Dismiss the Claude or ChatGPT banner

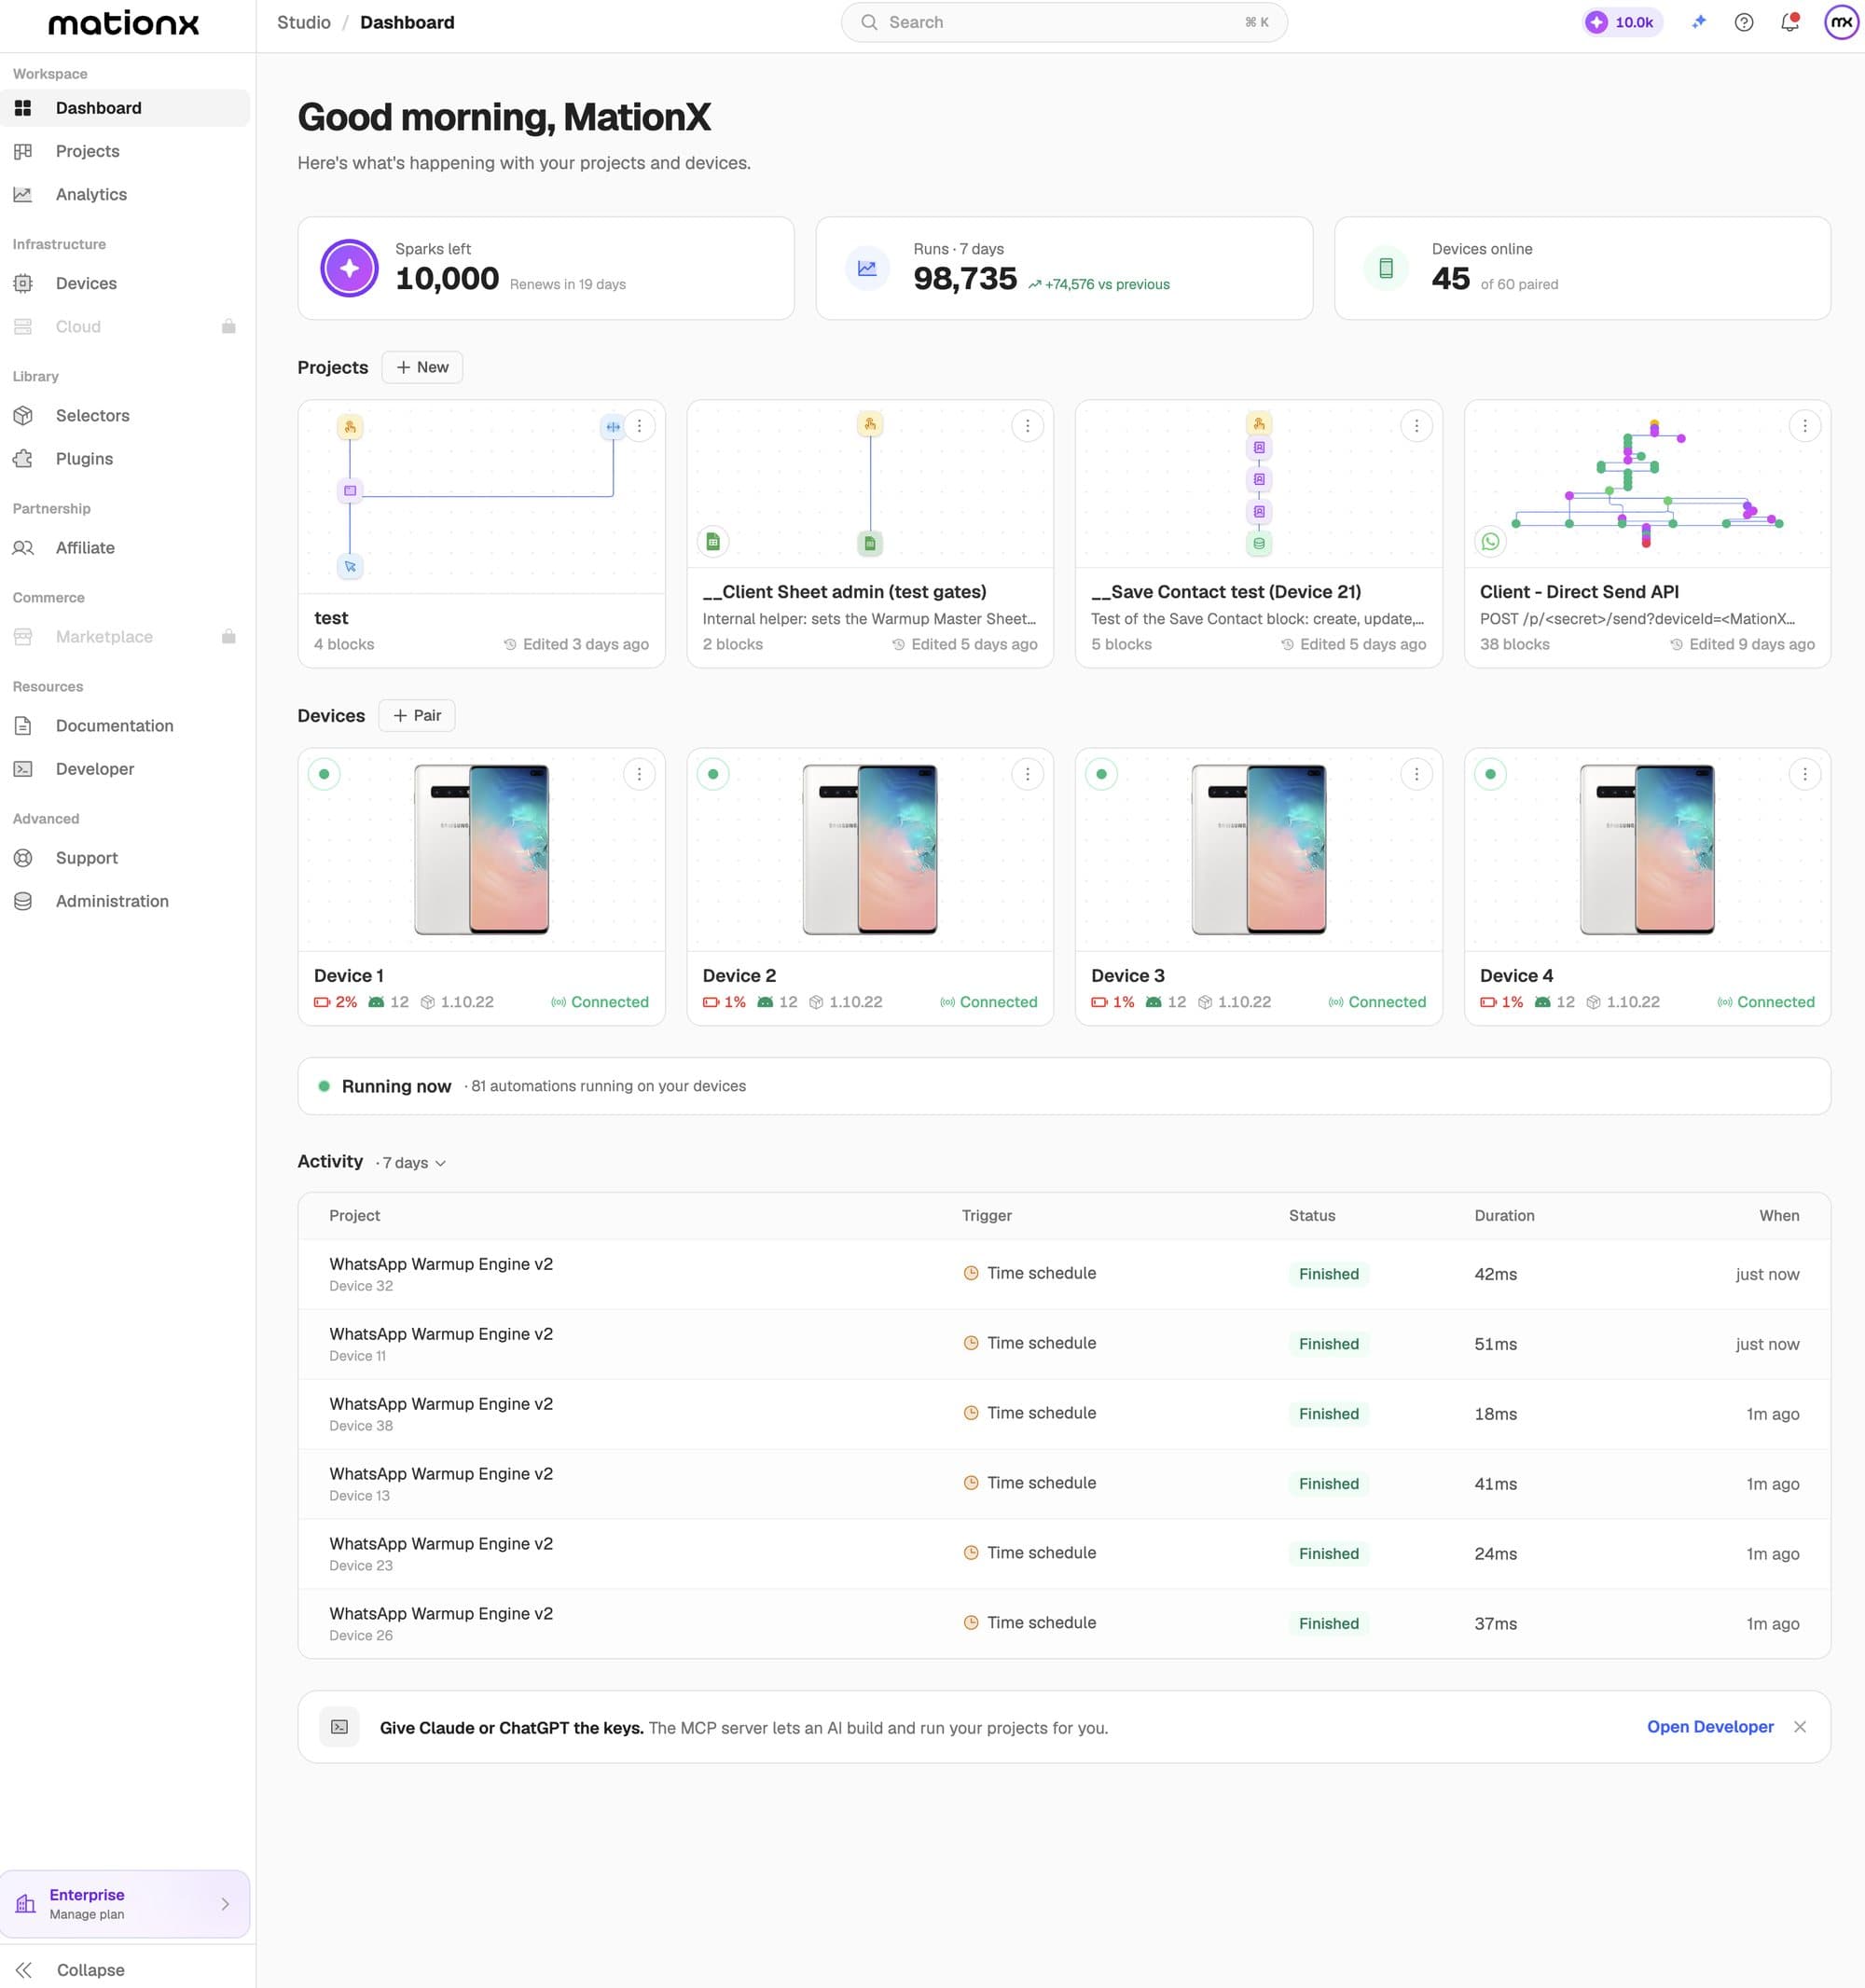coord(1800,1727)
